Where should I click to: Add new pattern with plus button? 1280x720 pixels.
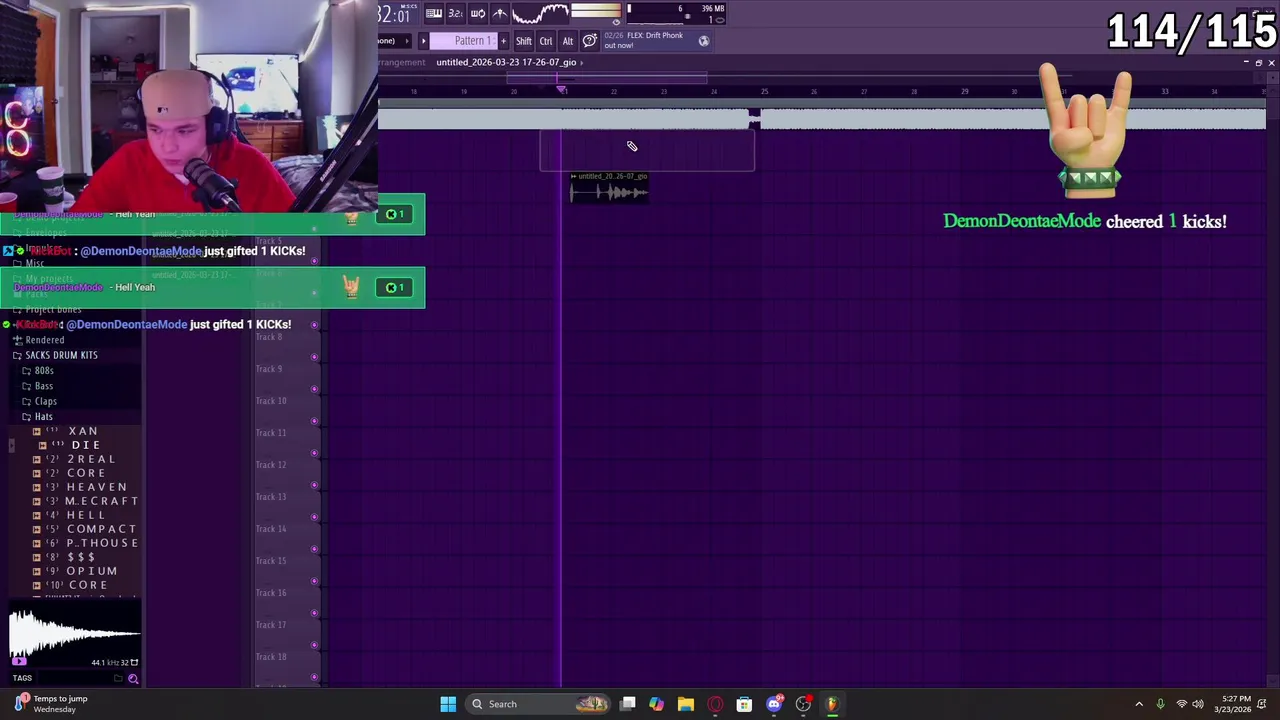point(502,41)
